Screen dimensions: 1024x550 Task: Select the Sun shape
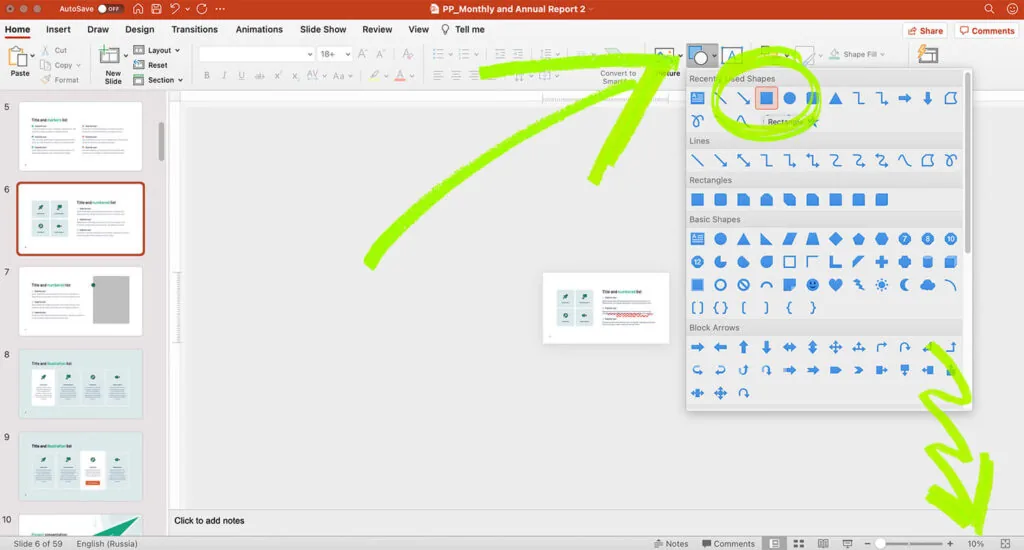882,285
